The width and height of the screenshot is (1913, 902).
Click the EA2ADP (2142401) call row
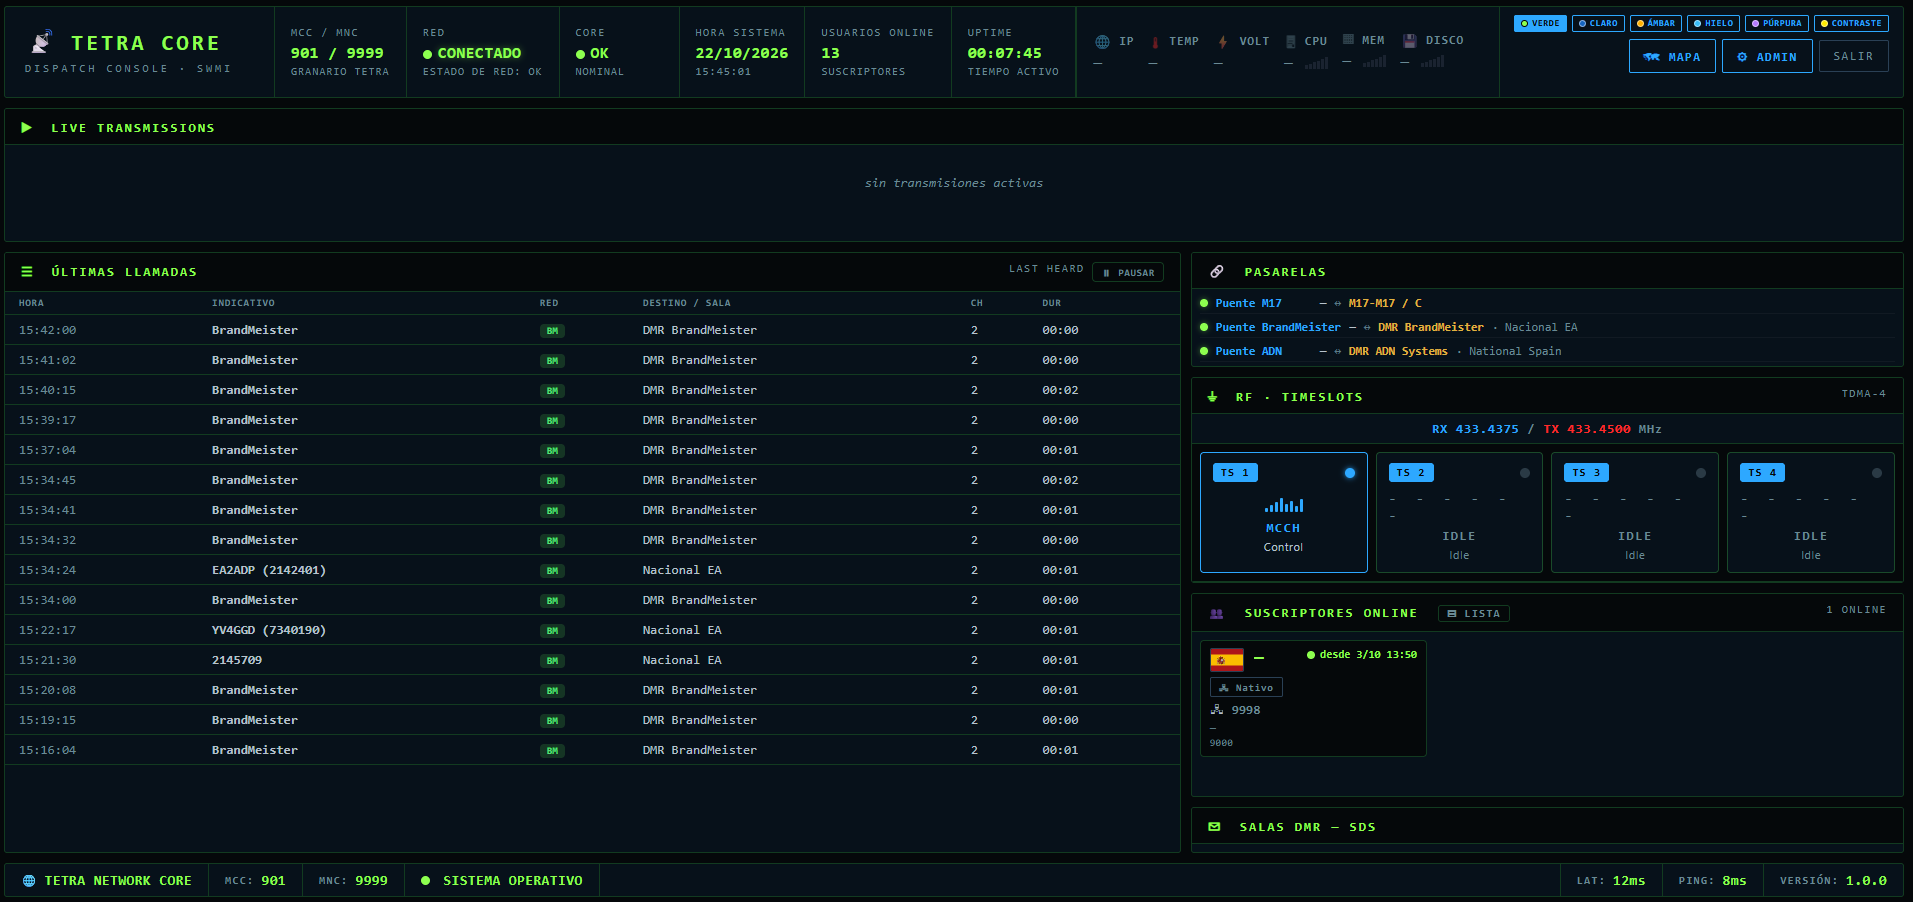(592, 570)
